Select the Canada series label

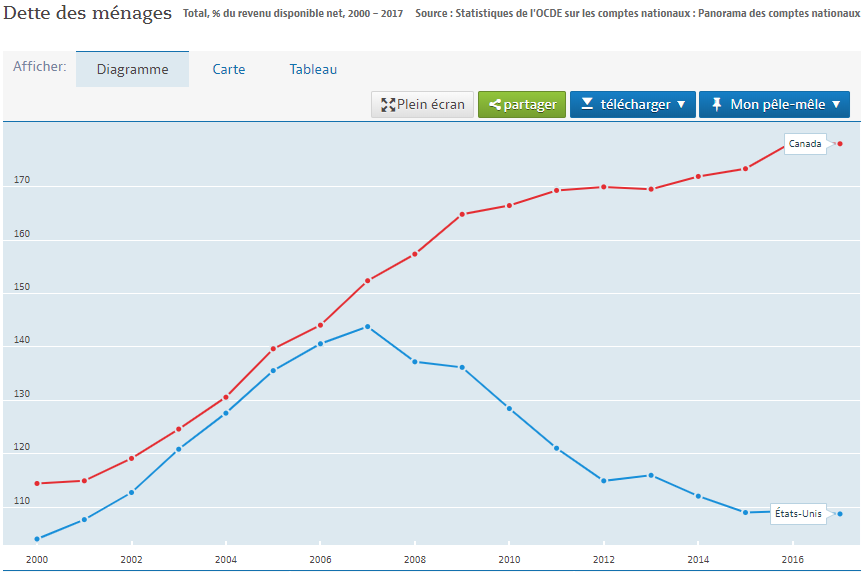tap(805, 144)
